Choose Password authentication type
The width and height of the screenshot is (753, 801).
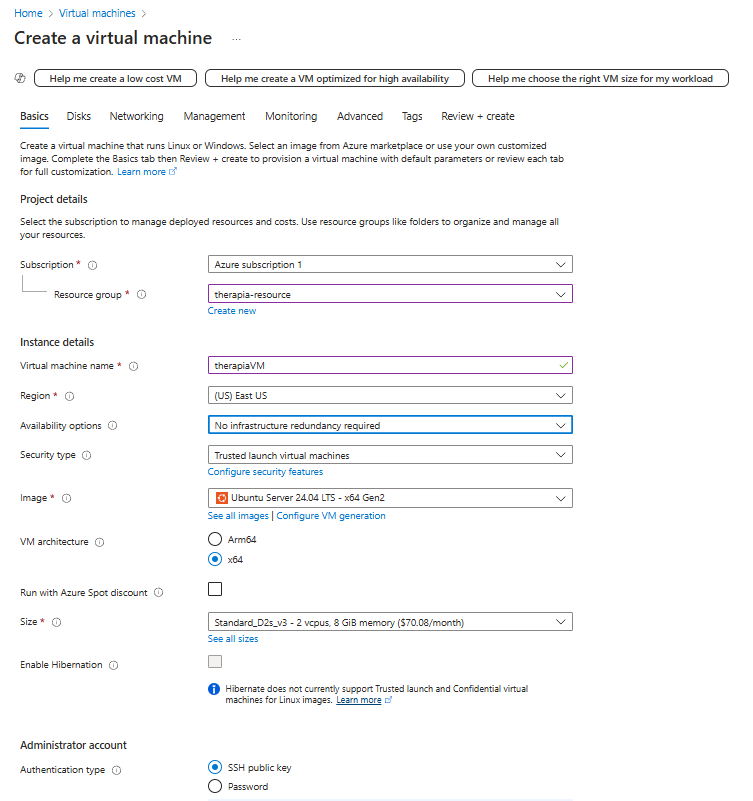pyautogui.click(x=215, y=786)
